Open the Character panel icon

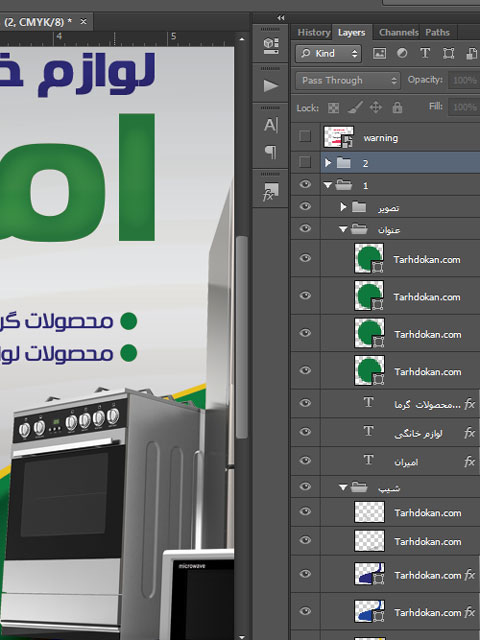(x=271, y=125)
